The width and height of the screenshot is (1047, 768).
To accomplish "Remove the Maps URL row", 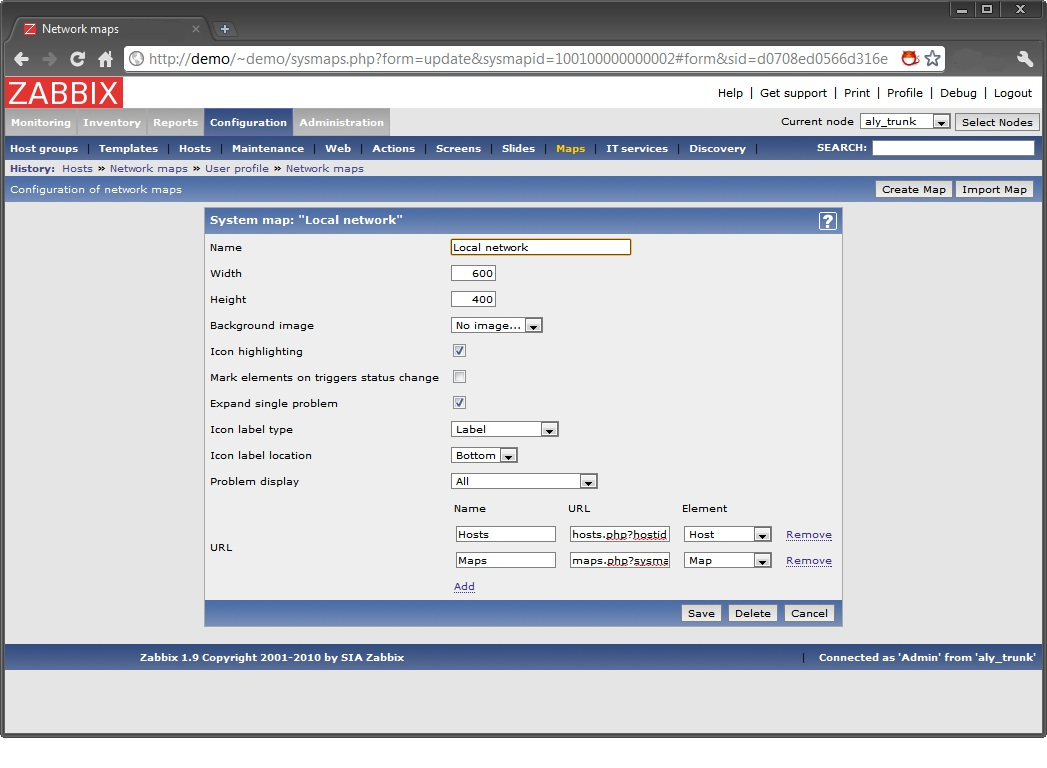I will pos(809,560).
